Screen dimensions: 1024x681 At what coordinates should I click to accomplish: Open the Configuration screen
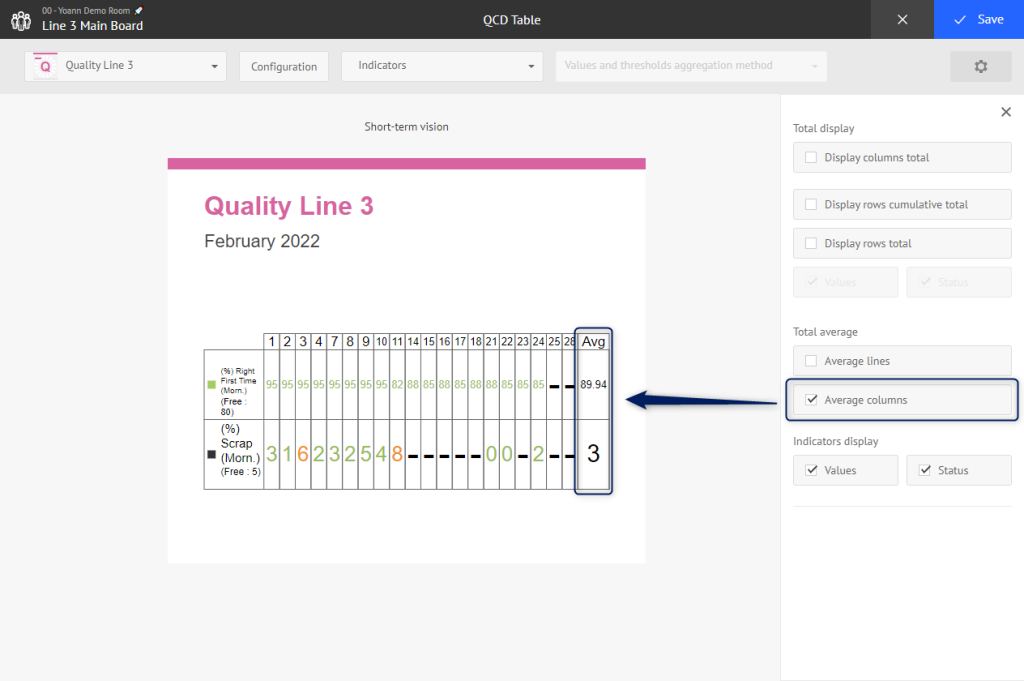(x=283, y=66)
